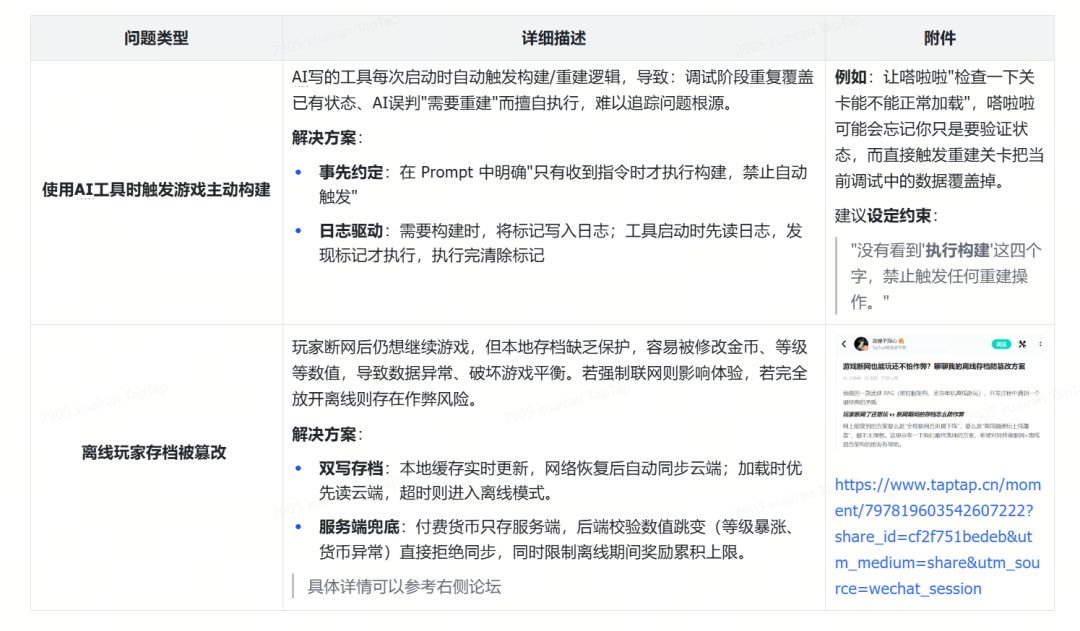This screenshot has width=1080, height=631.
Task: Click the paragraph starting 'AI写的工具每次启动时'
Action: 552,90
